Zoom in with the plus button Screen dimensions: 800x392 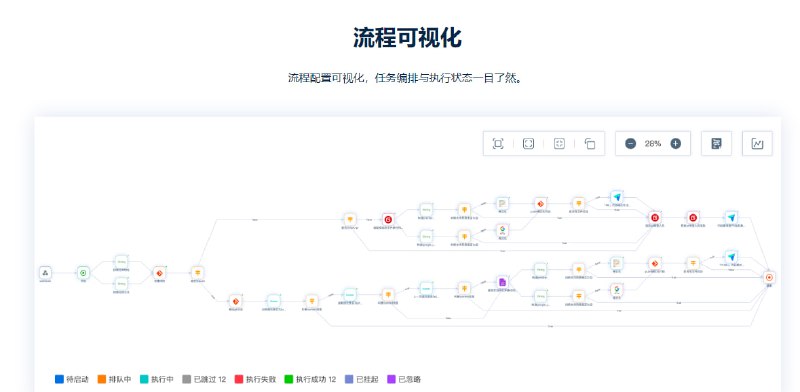tap(676, 143)
